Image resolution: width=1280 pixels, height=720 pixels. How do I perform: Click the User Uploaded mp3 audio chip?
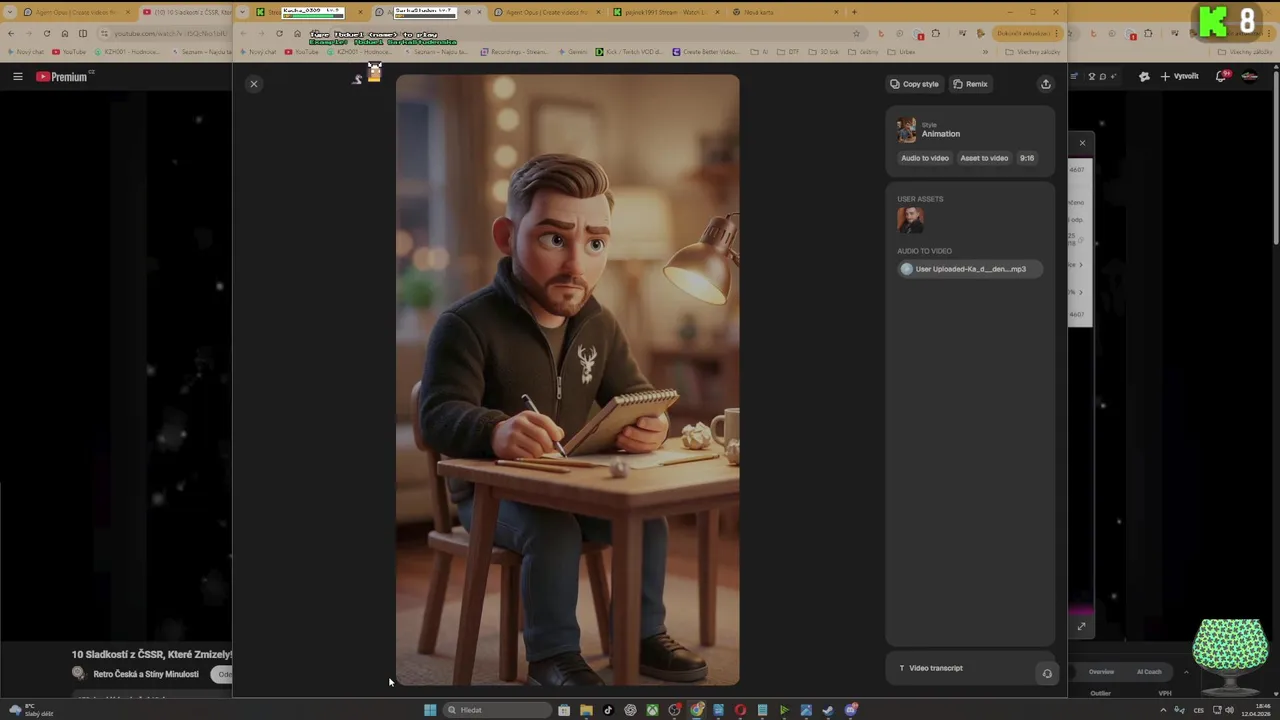click(x=969, y=269)
